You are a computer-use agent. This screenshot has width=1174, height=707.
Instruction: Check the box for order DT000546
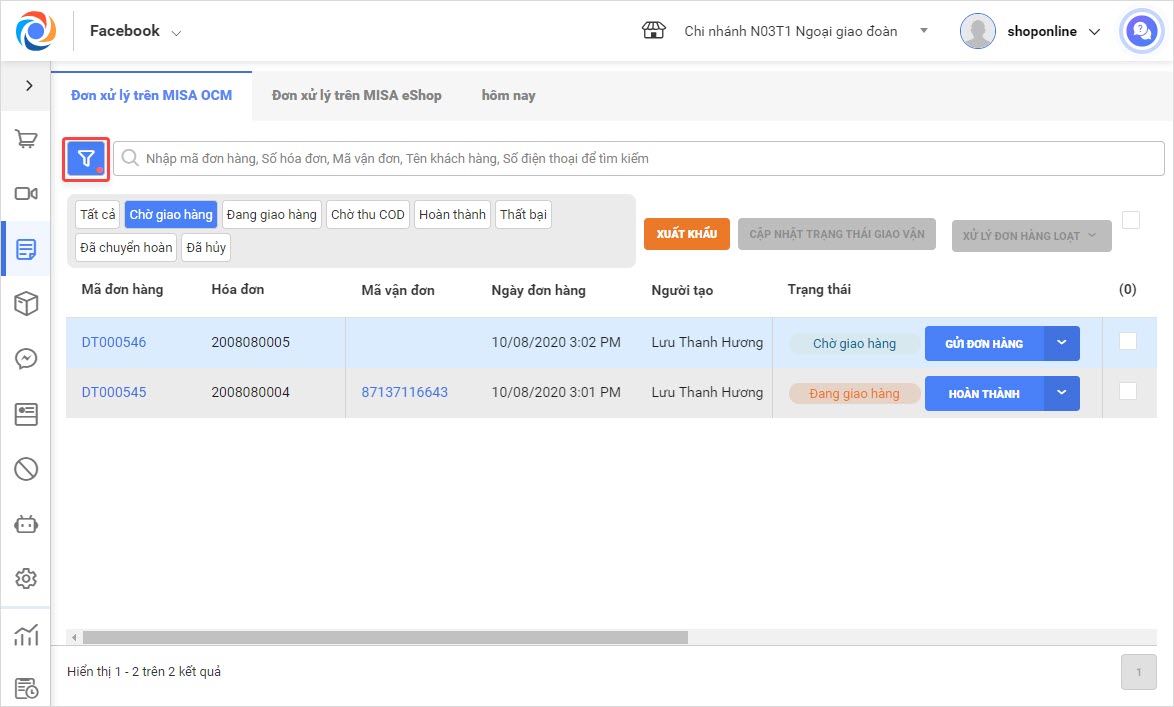(x=1128, y=341)
